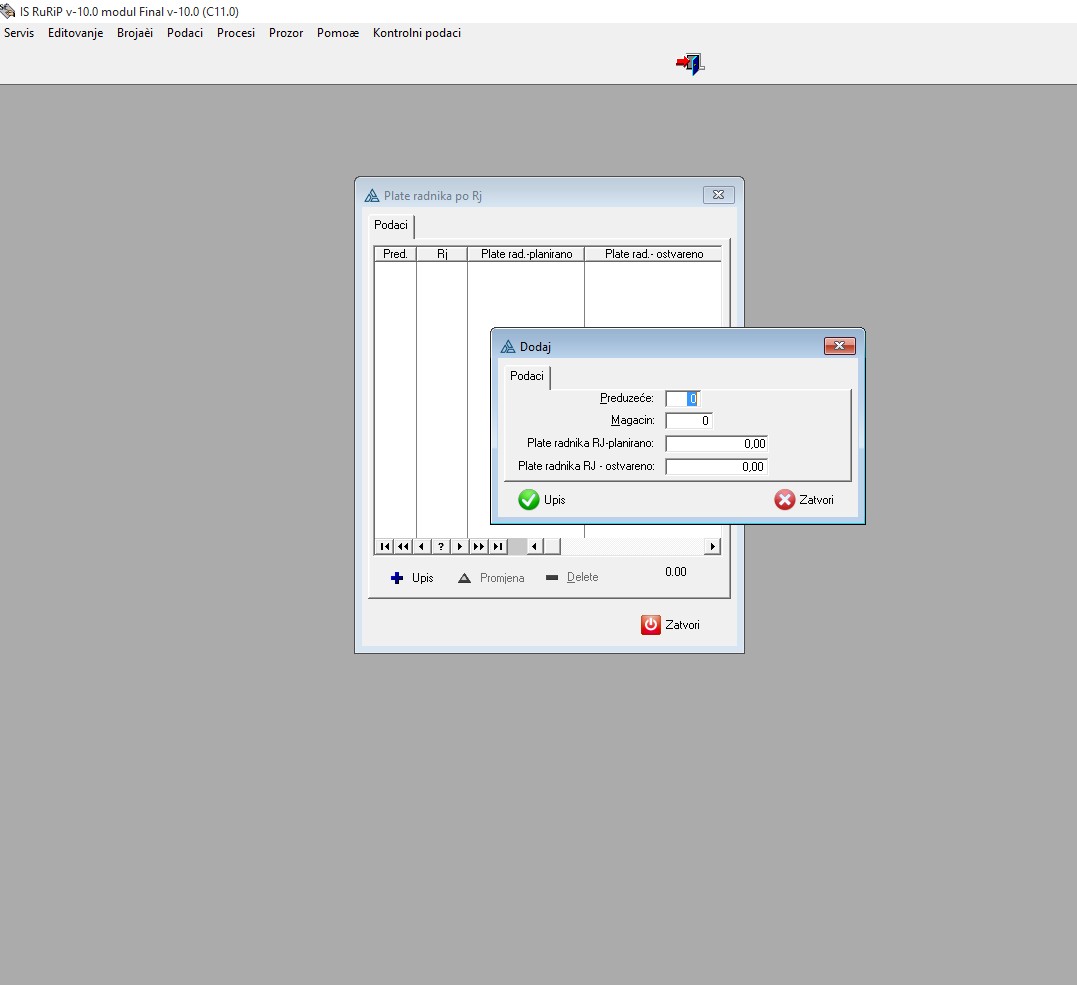Select the Podaci tab in Dodaj dialog
Image resolution: width=1077 pixels, height=985 pixels.
(x=527, y=376)
